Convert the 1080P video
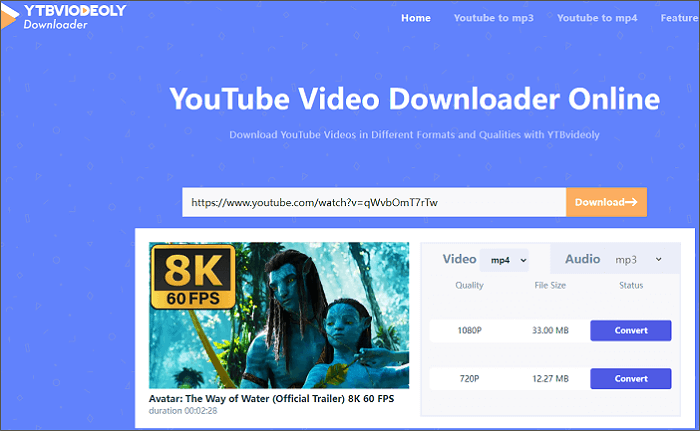 pos(630,331)
